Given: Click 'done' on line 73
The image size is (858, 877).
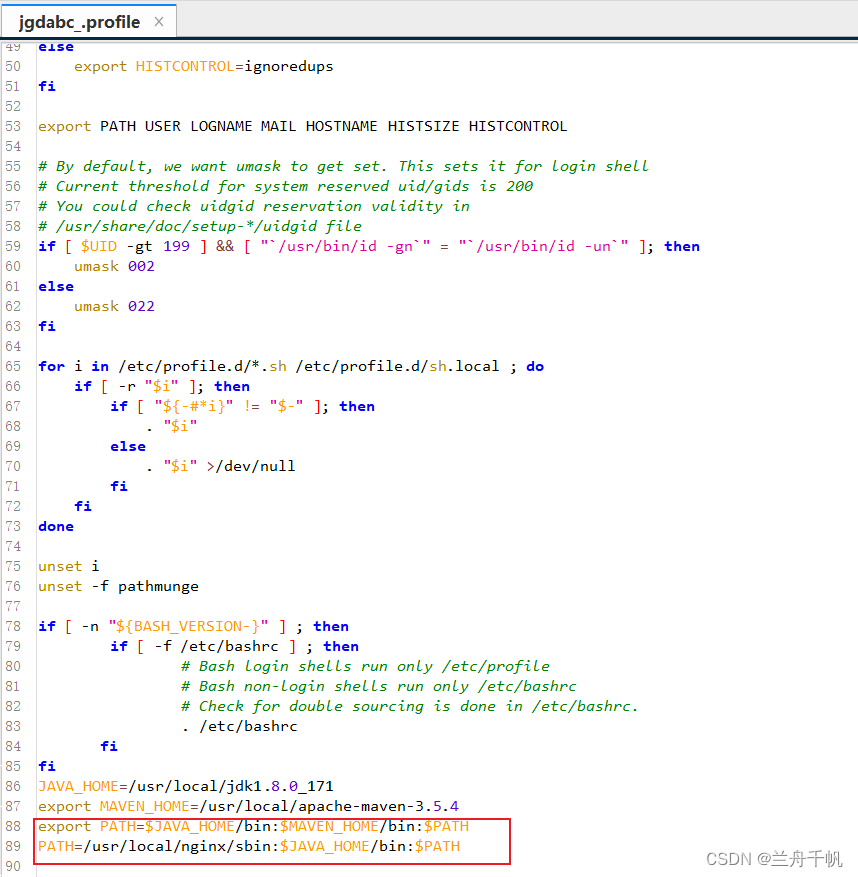Looking at the screenshot, I should (x=56, y=526).
